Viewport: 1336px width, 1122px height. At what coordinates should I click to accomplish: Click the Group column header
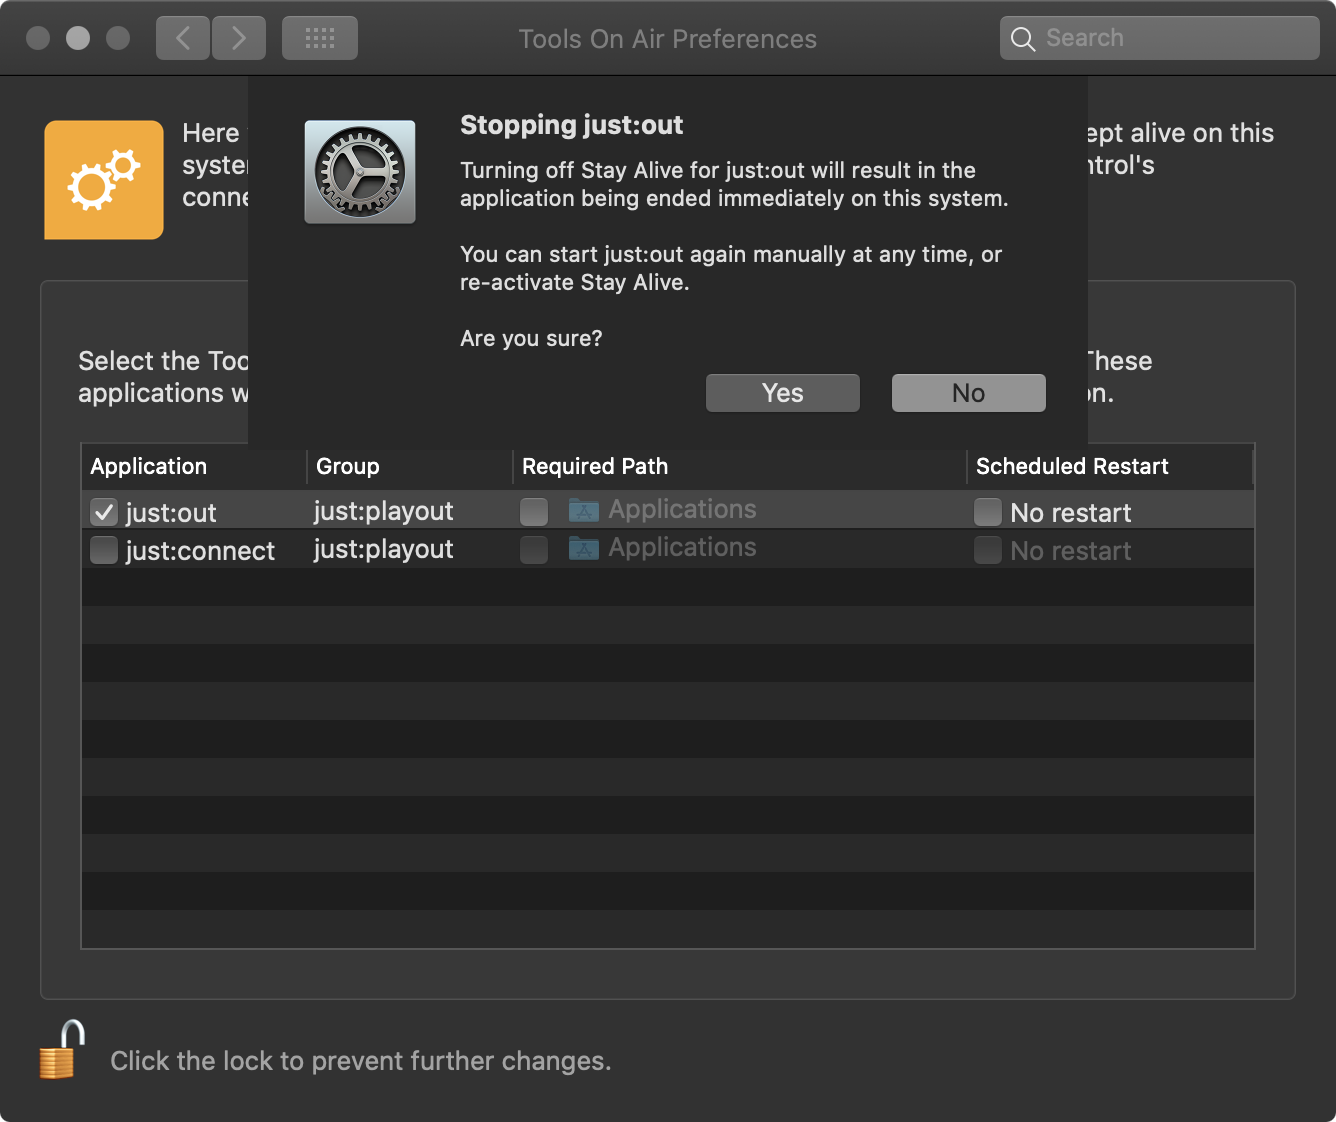410,467
